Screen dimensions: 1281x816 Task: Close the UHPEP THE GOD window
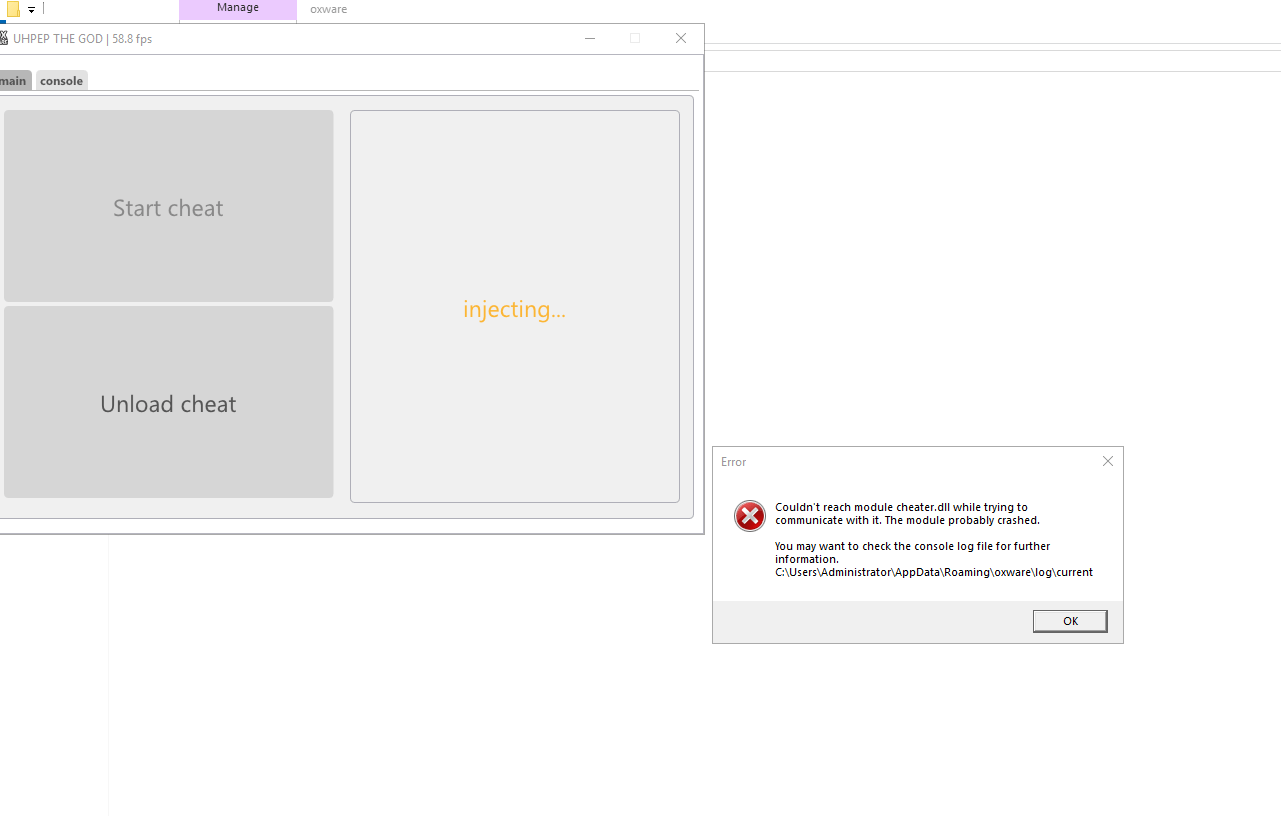coord(681,38)
